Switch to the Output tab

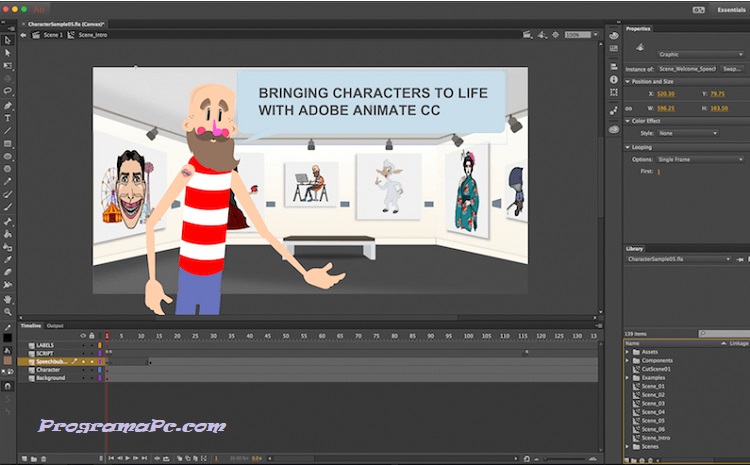coord(55,325)
